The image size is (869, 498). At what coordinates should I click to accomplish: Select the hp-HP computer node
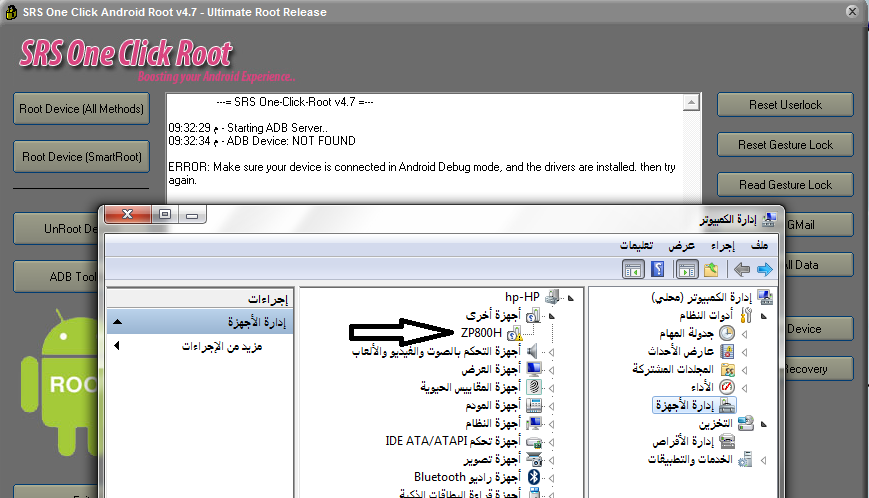pyautogui.click(x=522, y=297)
